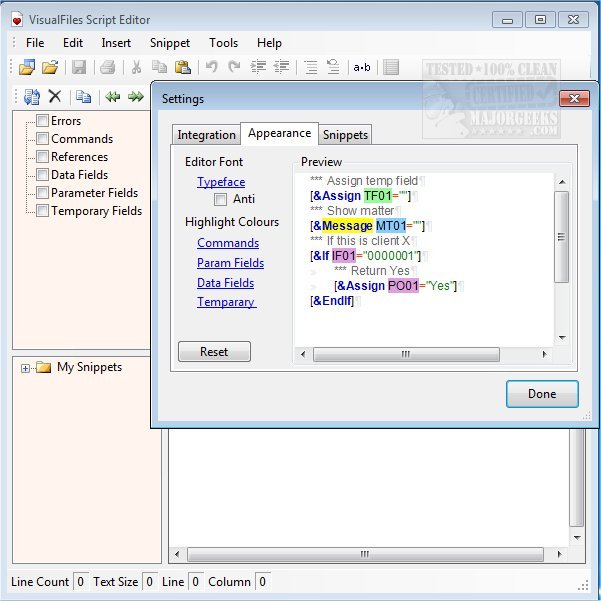Image resolution: width=601 pixels, height=601 pixels.
Task: Click the Typeface link
Action: pyautogui.click(x=221, y=182)
